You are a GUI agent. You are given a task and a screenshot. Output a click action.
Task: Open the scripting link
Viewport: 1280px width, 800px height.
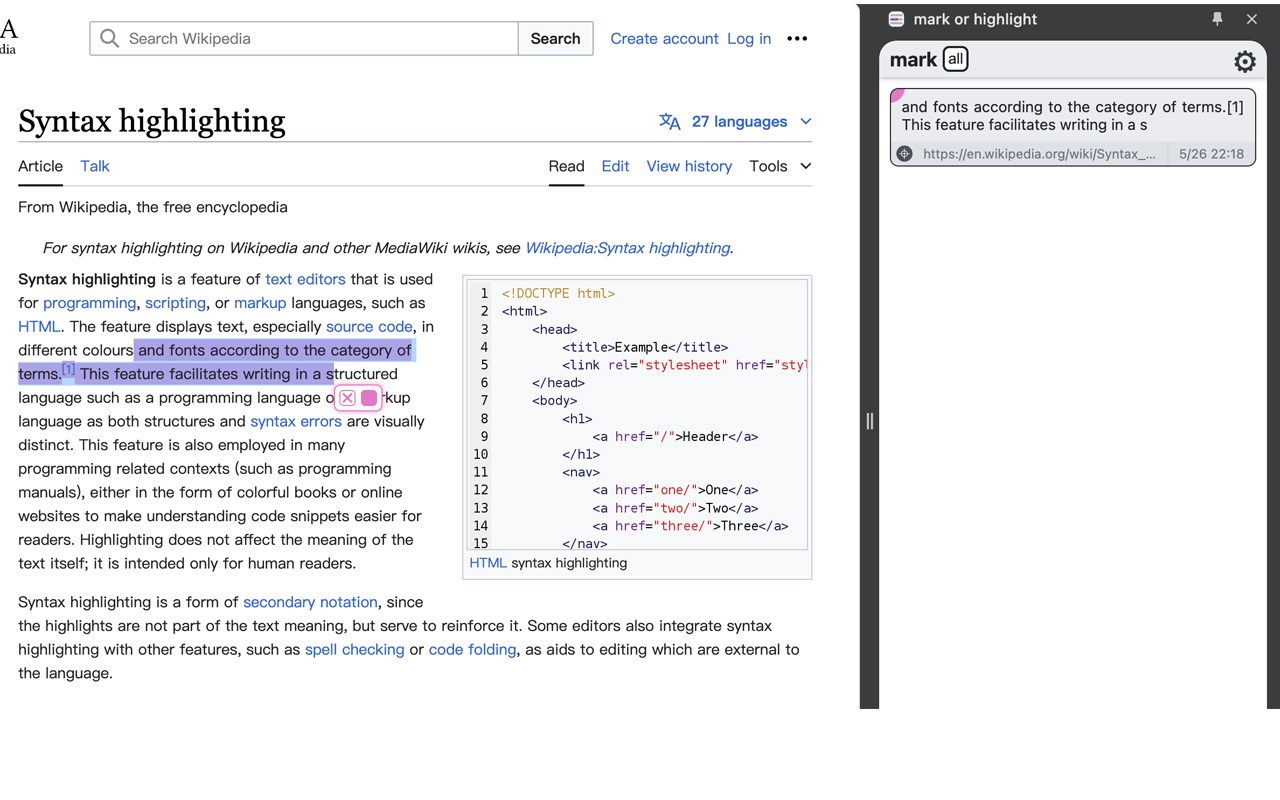click(x=175, y=303)
